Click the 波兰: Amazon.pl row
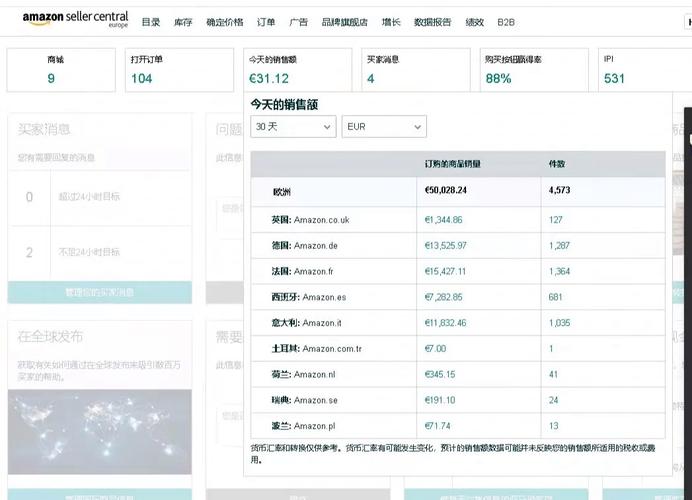Image resolution: width=692 pixels, height=500 pixels. pos(458,426)
